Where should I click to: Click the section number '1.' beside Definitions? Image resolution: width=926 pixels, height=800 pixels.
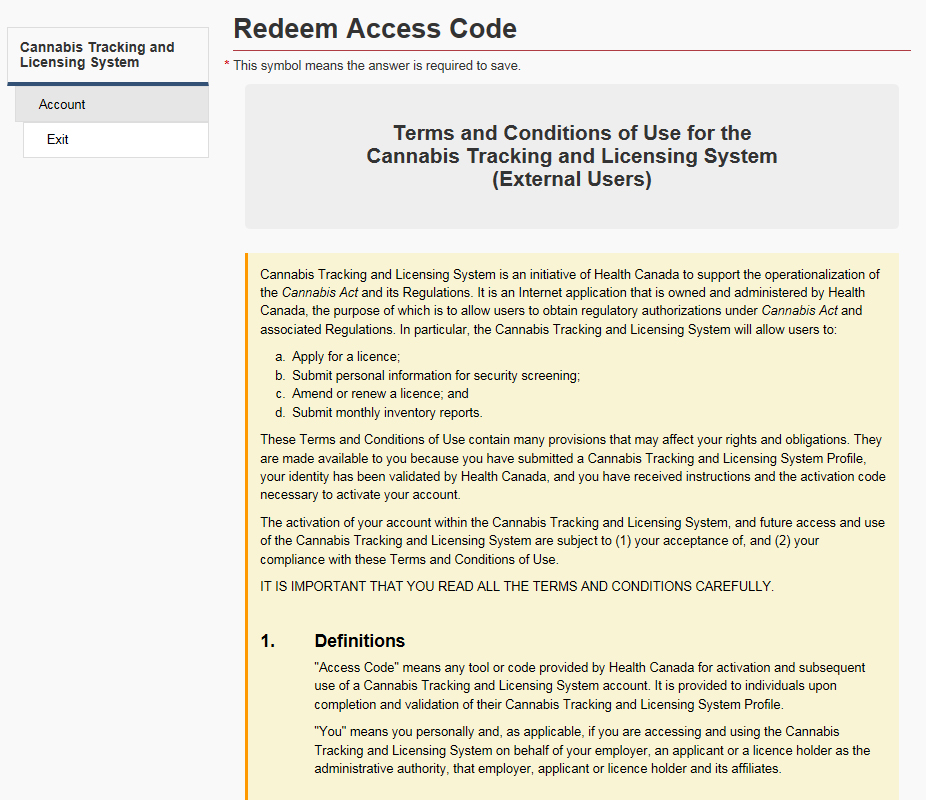268,641
